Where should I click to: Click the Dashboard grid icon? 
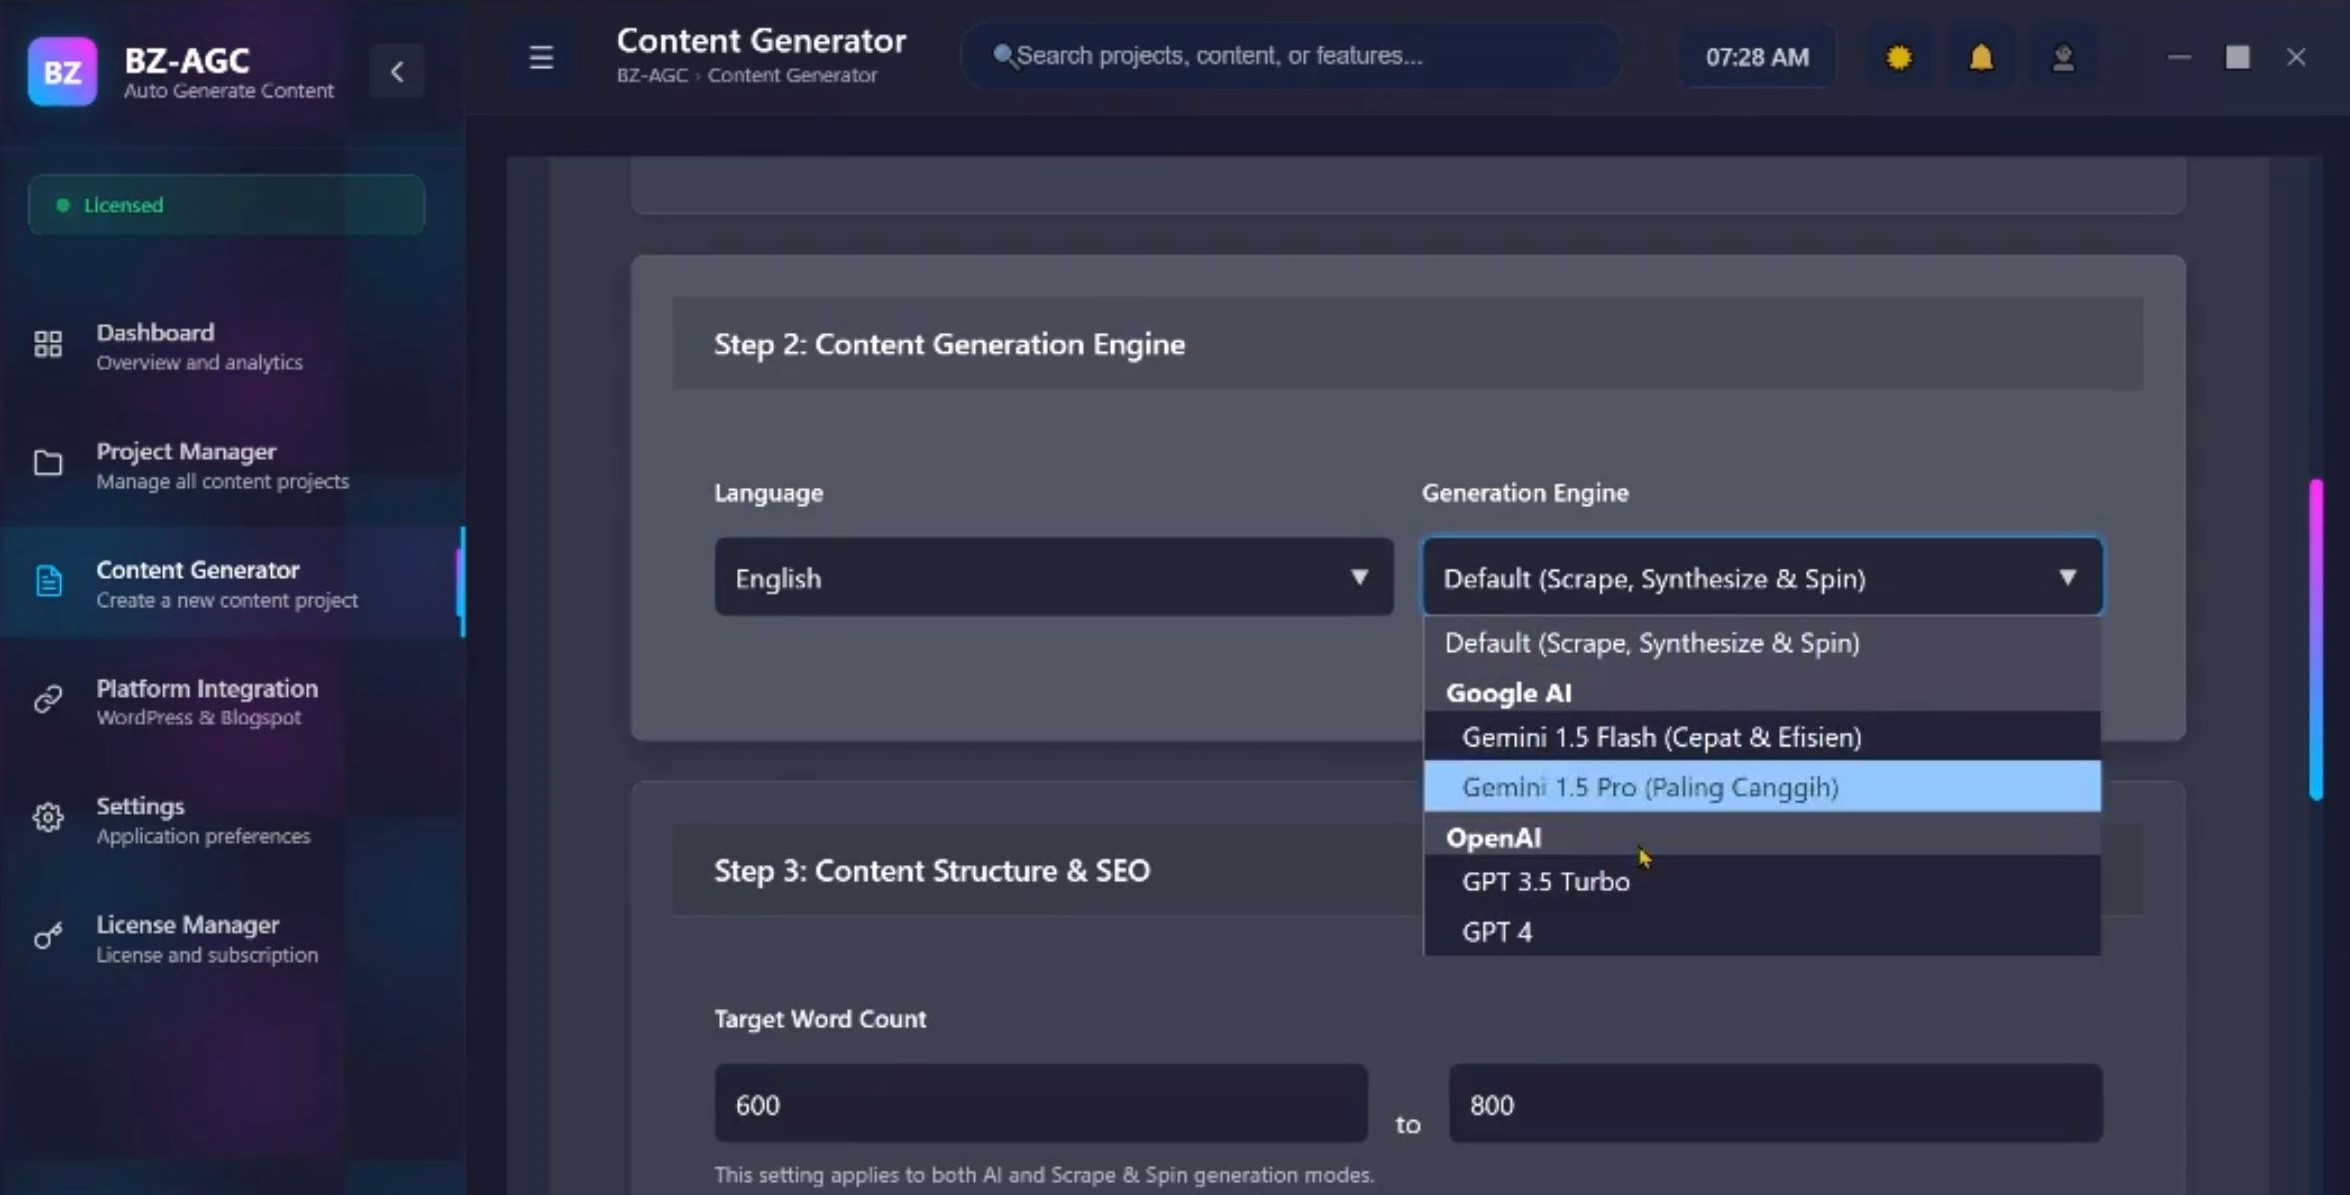pyautogui.click(x=48, y=345)
